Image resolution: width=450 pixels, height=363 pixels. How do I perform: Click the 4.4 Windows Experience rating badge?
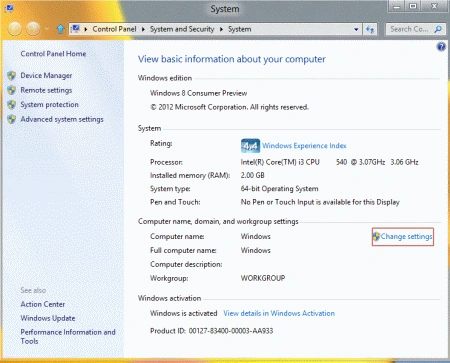click(x=250, y=146)
